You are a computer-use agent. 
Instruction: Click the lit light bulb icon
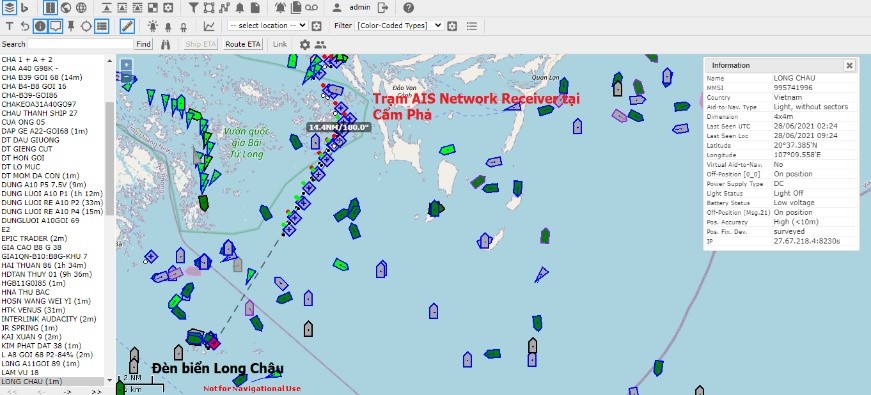point(153,26)
